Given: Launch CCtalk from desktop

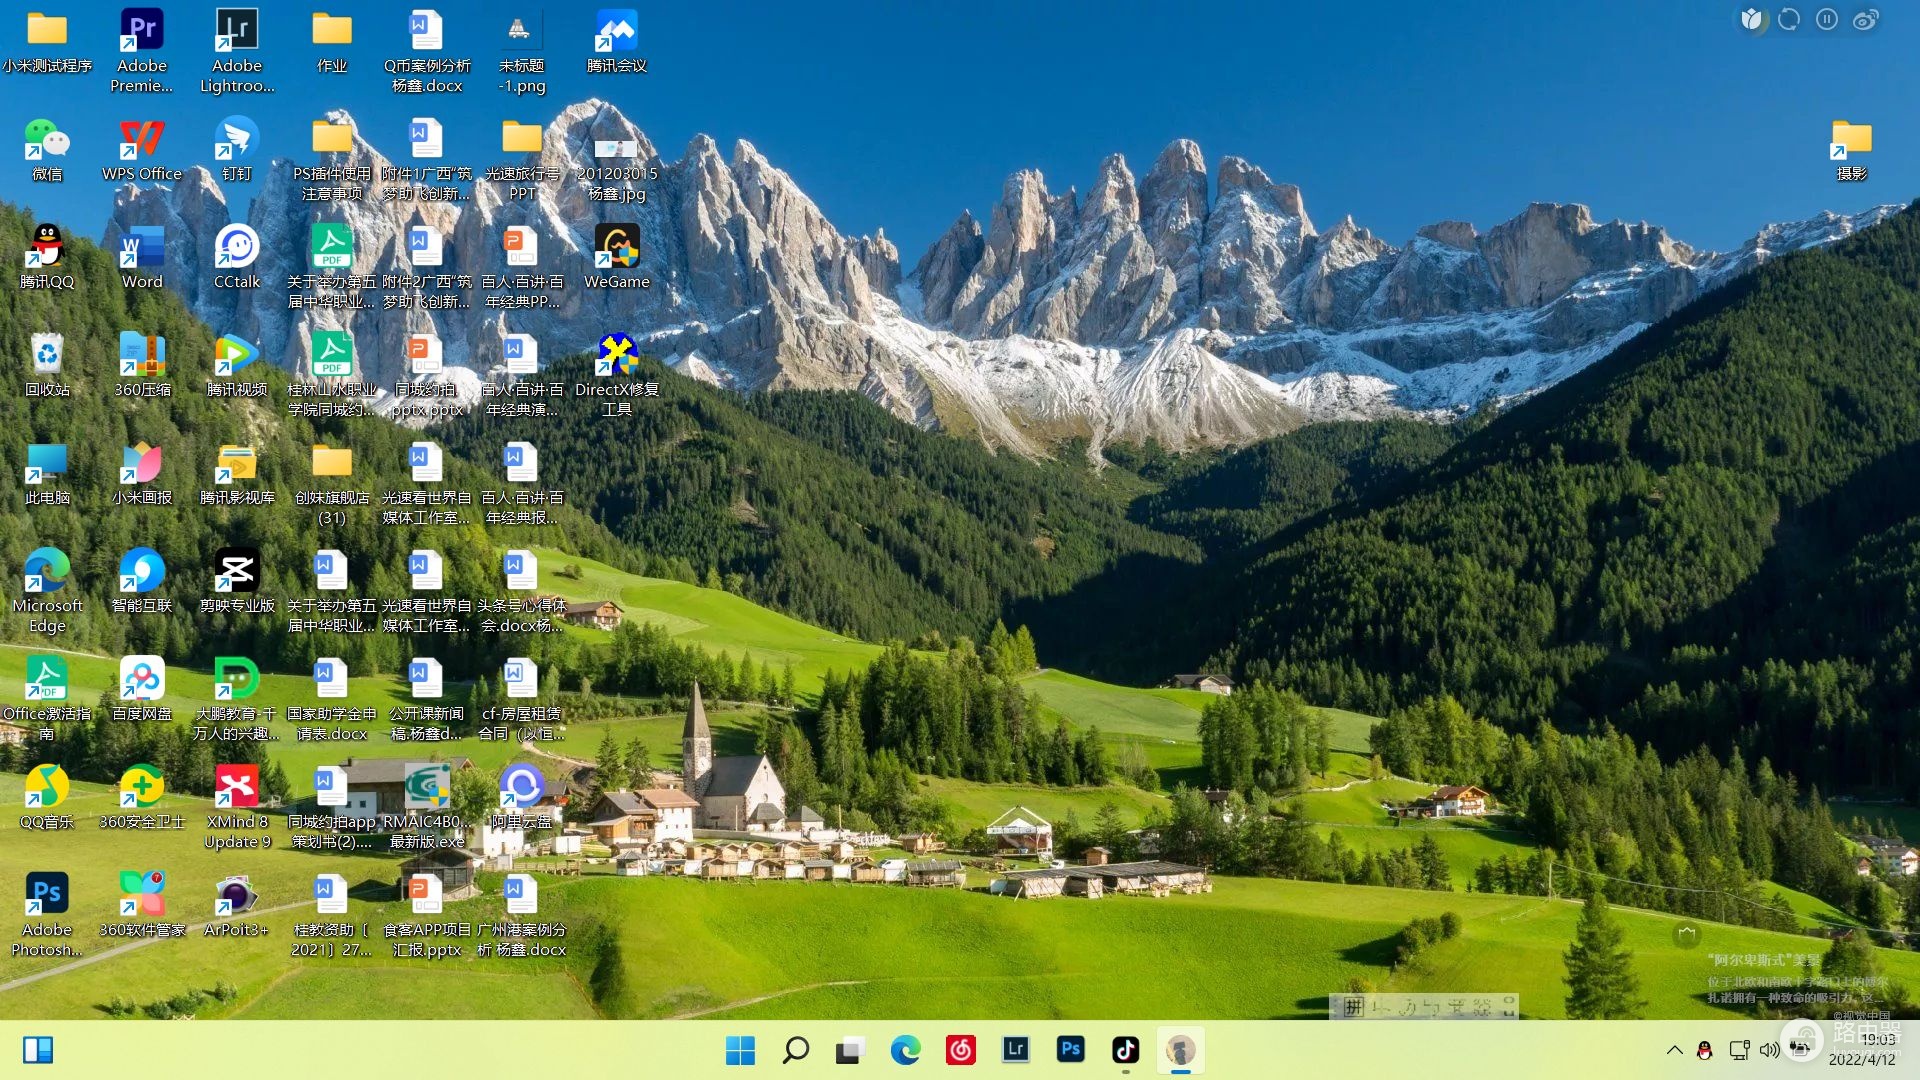Looking at the screenshot, I should pos(237,258).
